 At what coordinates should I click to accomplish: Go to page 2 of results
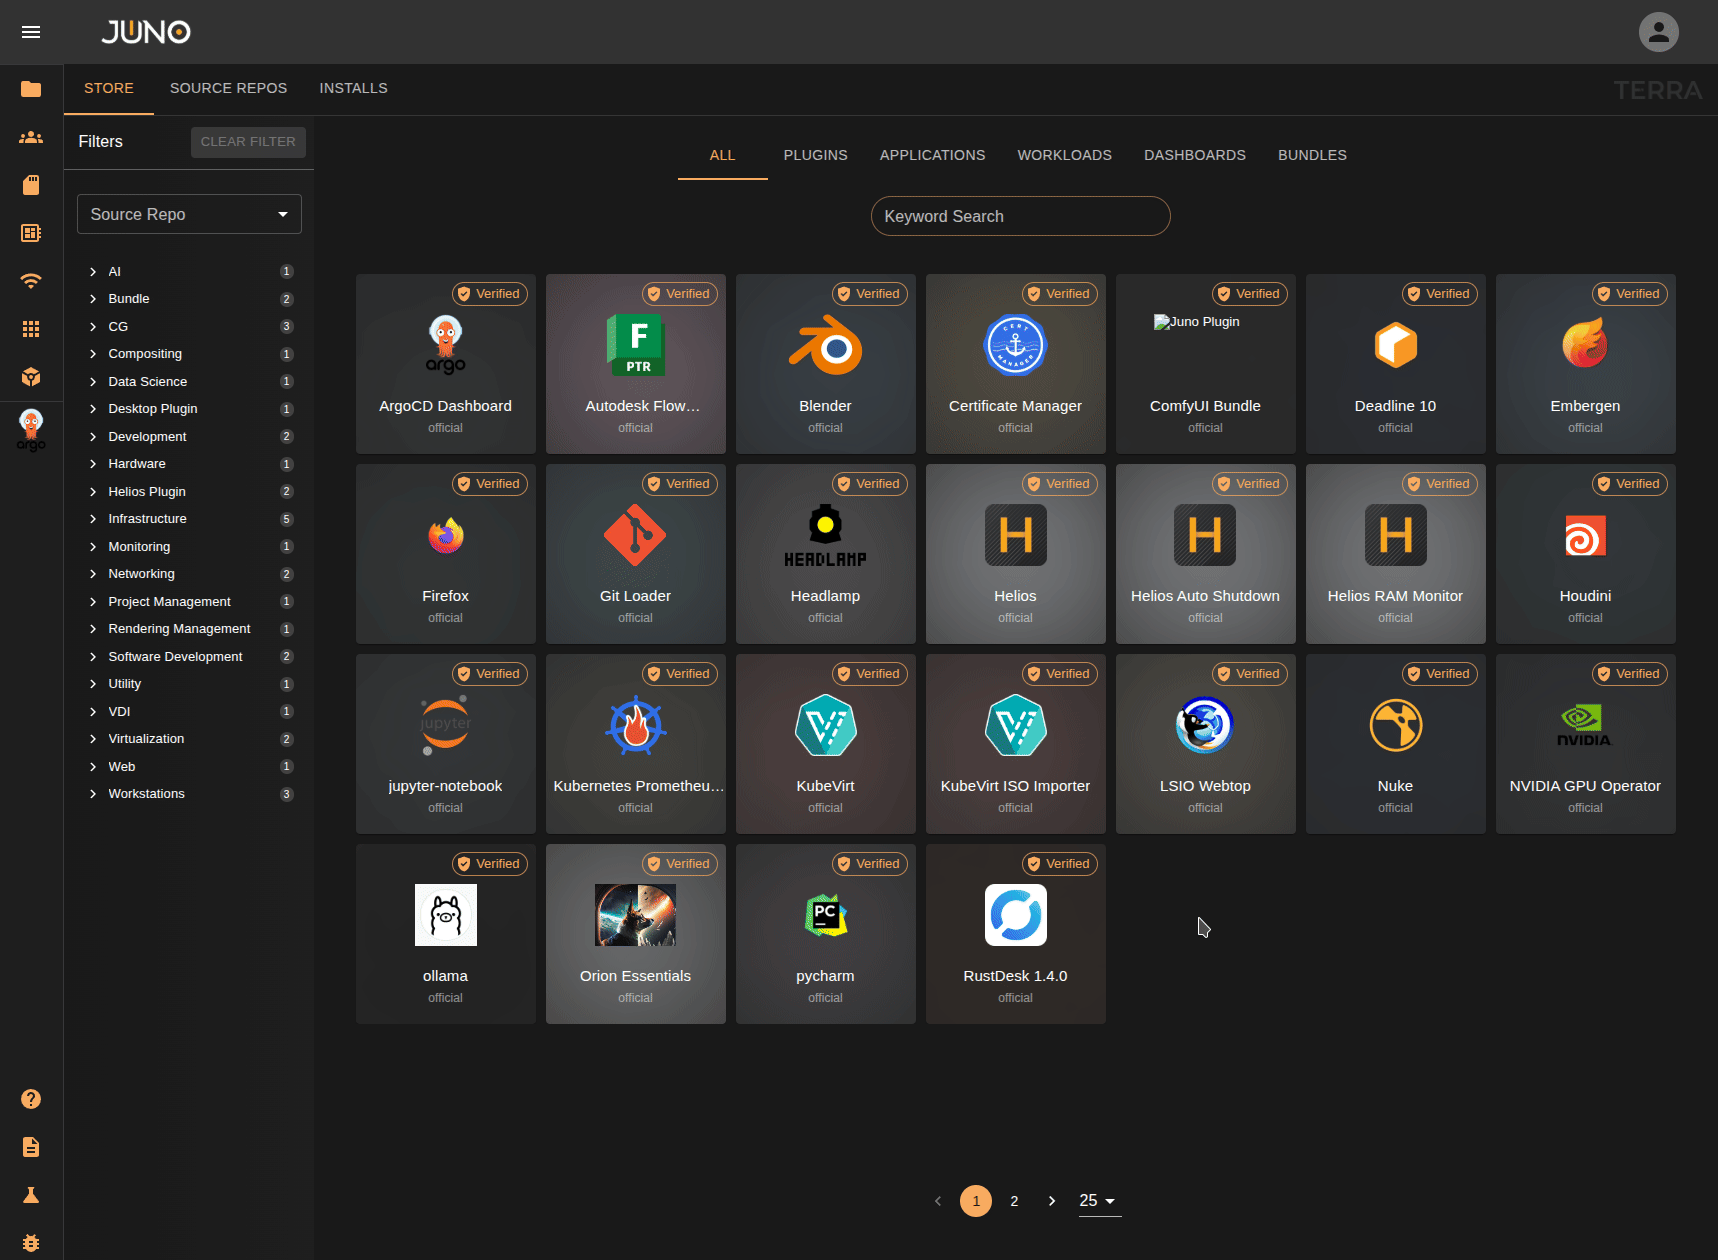pyautogui.click(x=1014, y=1200)
